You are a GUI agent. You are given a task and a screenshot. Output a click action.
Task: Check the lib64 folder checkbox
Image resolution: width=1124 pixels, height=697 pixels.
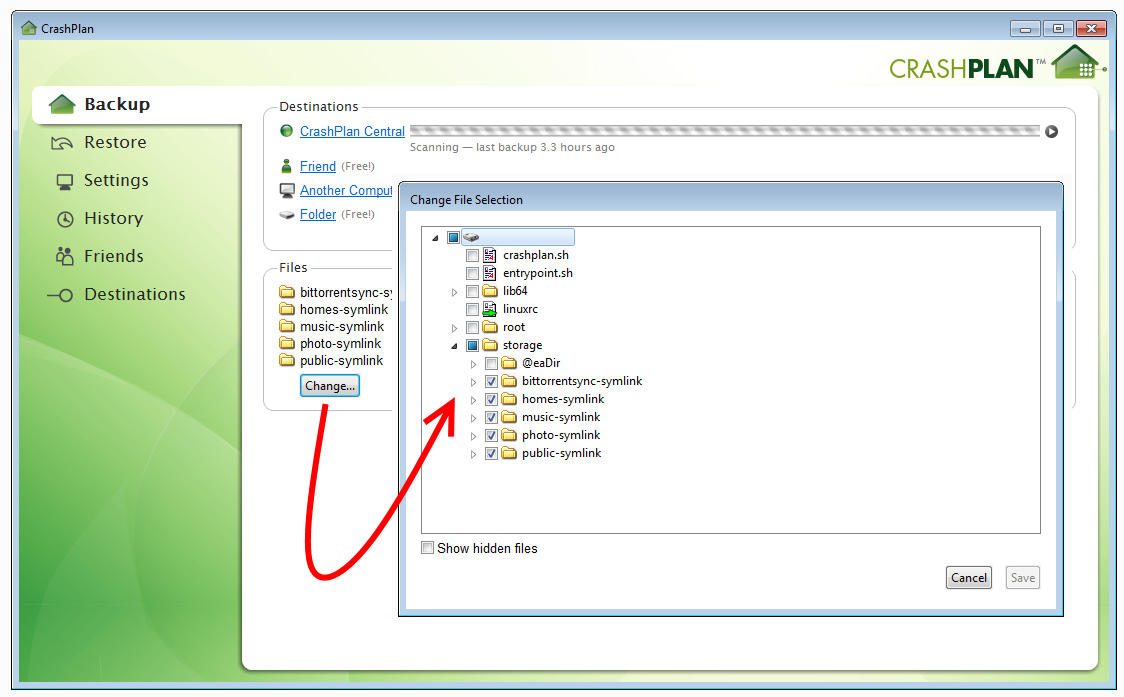[x=472, y=291]
